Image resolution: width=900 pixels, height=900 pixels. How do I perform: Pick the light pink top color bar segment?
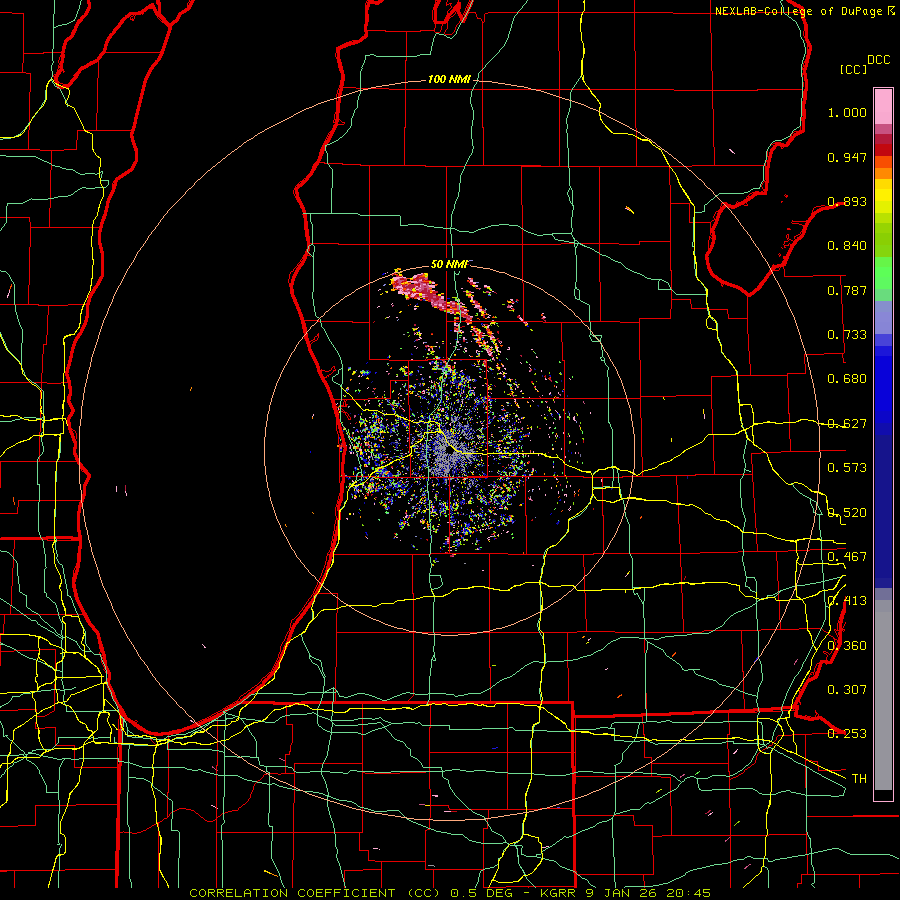pyautogui.click(x=883, y=106)
